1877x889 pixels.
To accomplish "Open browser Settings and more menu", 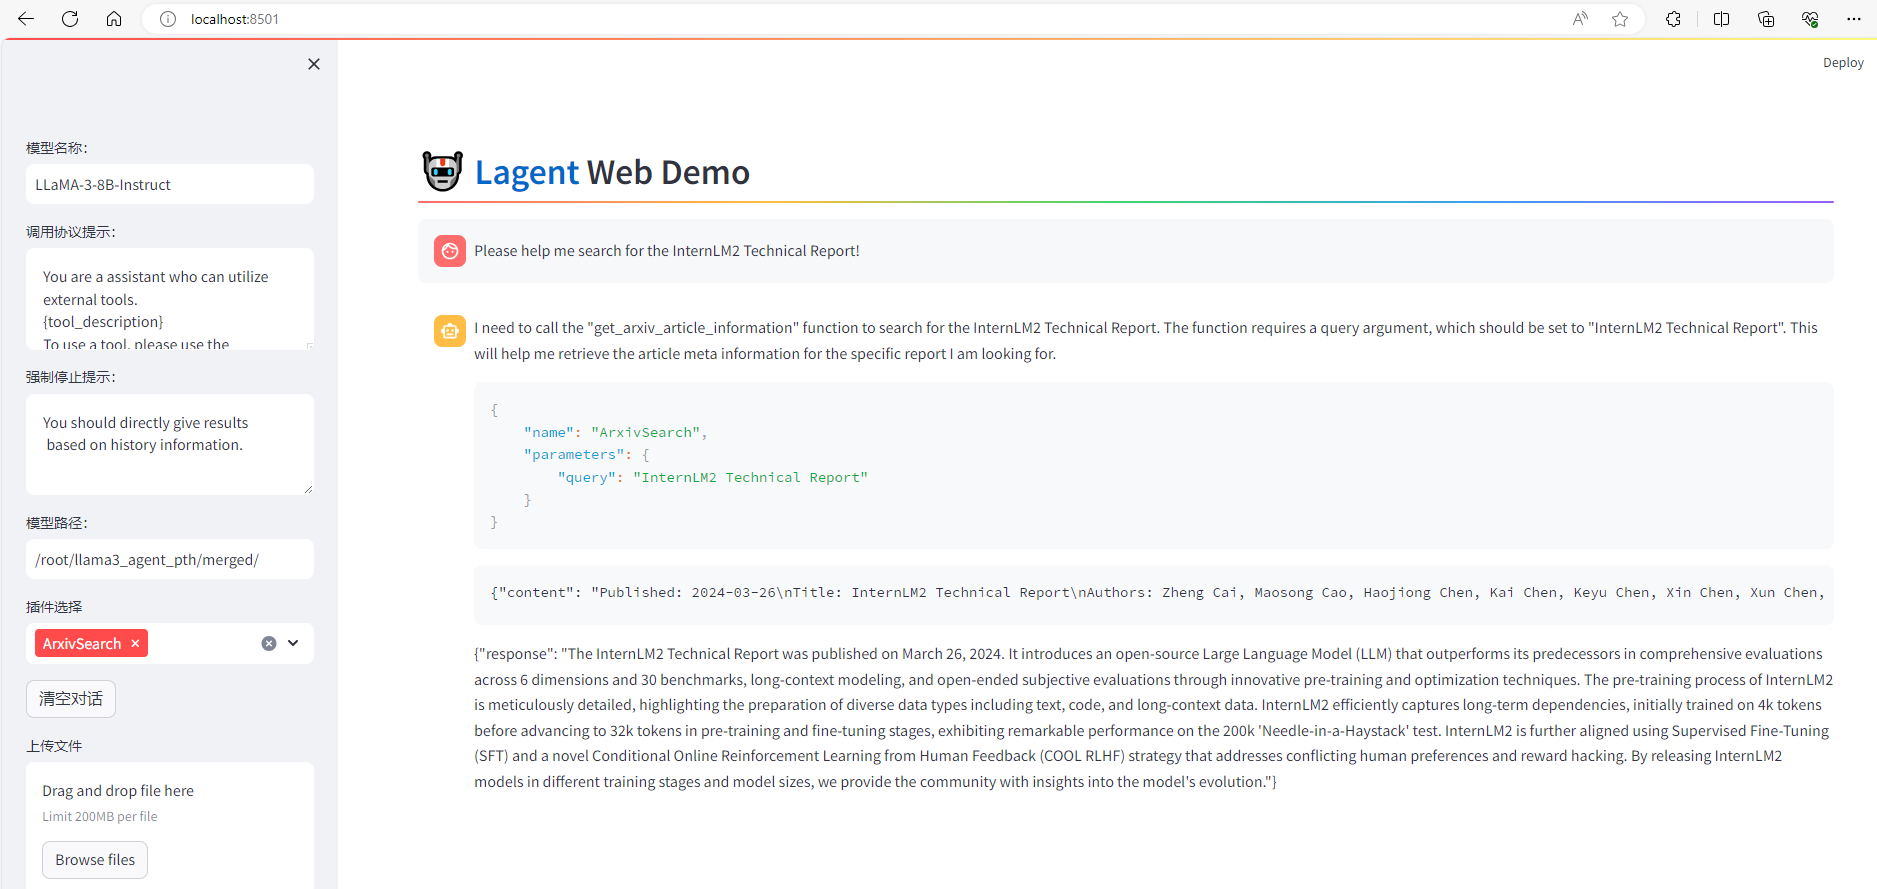I will coord(1854,19).
